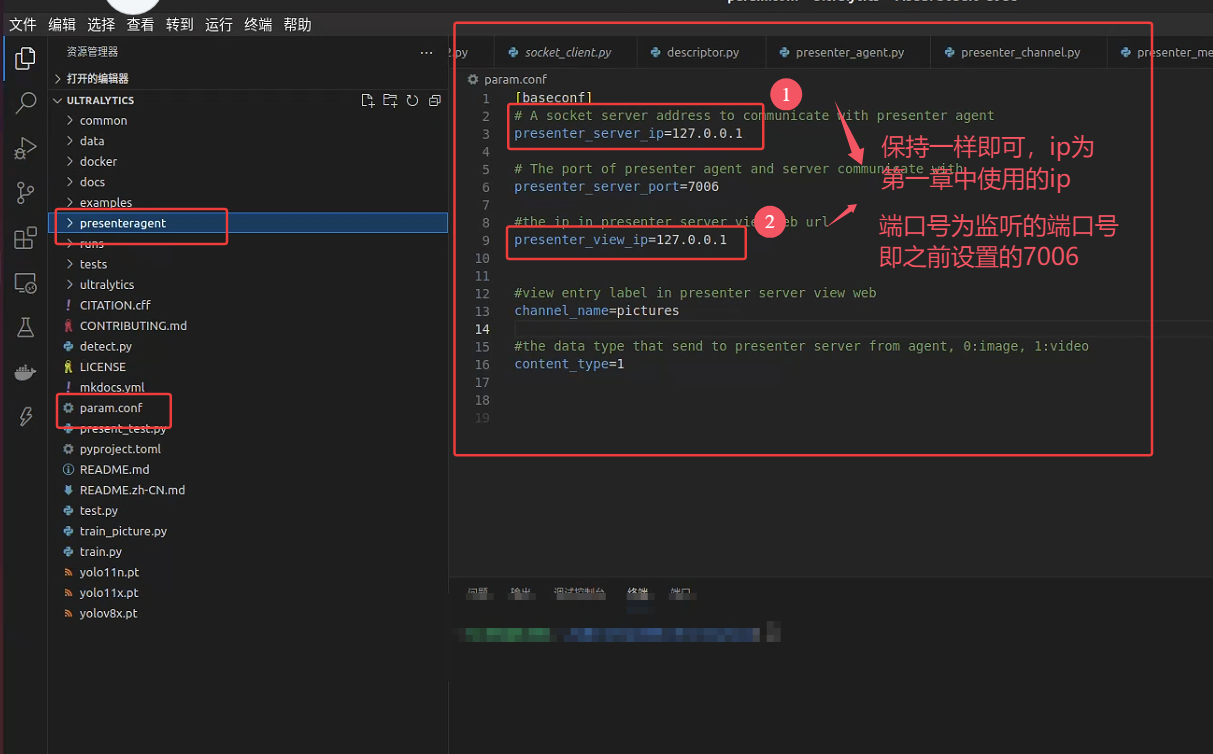Collapse all folders using the Explorer toolbar icon
The image size is (1213, 754).
point(434,99)
